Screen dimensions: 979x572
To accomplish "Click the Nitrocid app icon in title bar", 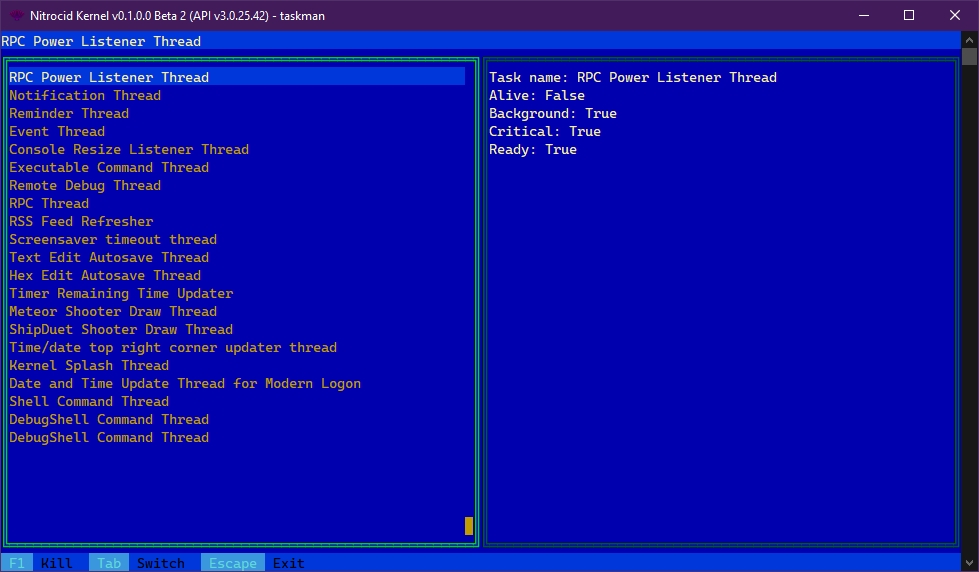I will (17, 15).
